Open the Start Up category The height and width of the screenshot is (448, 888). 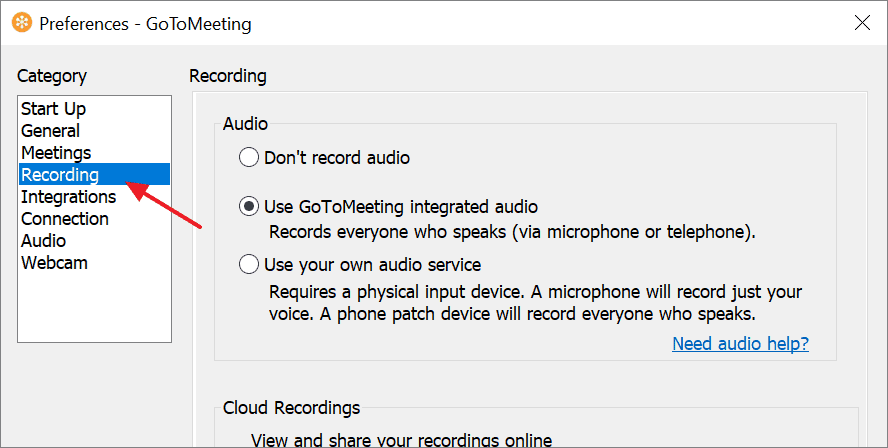pyautogui.click(x=53, y=109)
